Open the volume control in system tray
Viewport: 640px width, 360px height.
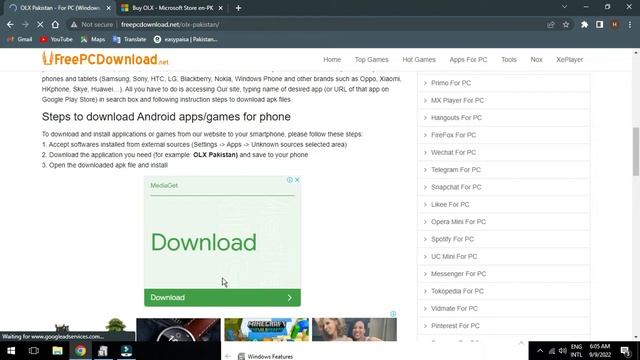click(563, 351)
